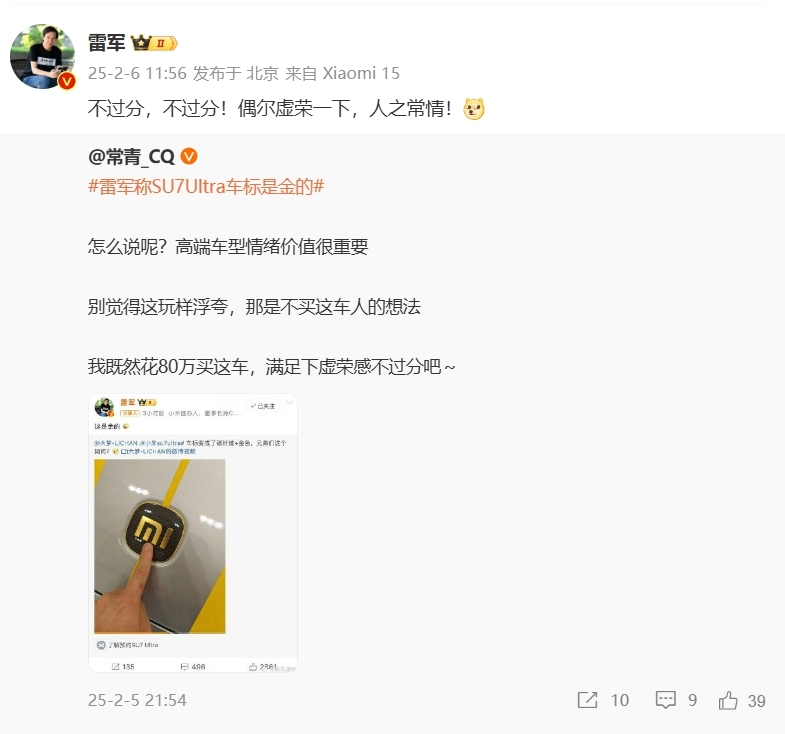Open hashtag #雷军称SU7Ultra车标是金的#

(206, 186)
